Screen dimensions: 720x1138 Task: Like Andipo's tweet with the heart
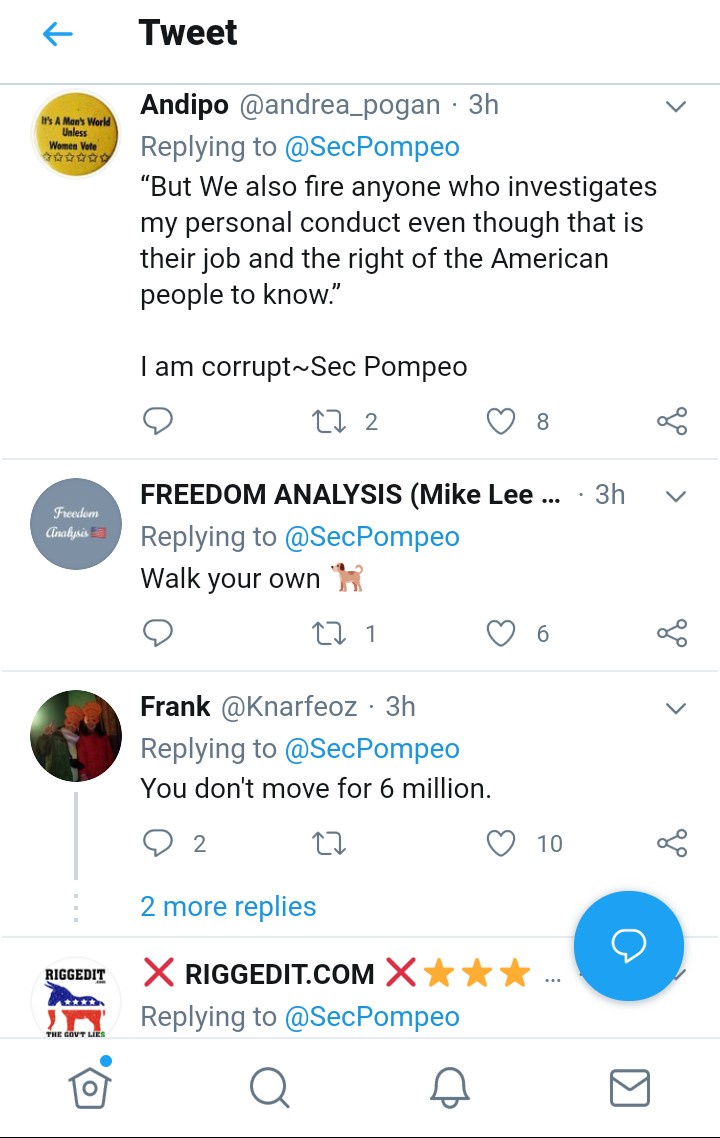500,421
